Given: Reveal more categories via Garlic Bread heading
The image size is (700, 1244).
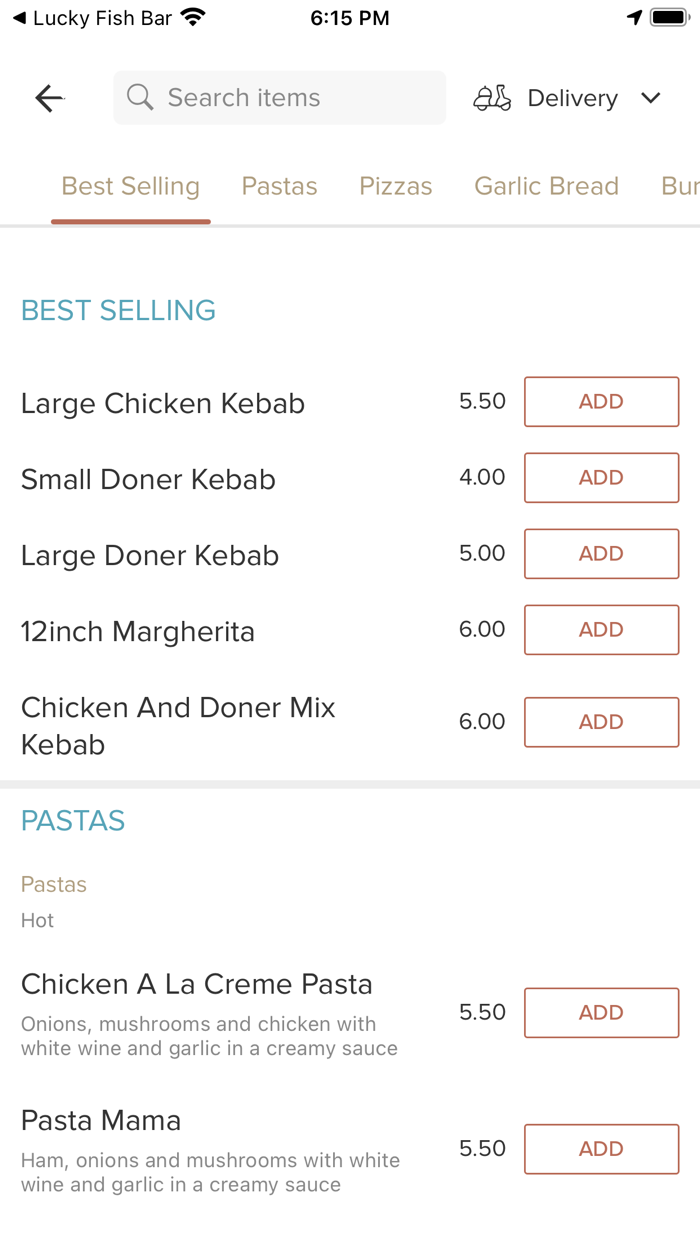Looking at the screenshot, I should 546,185.
